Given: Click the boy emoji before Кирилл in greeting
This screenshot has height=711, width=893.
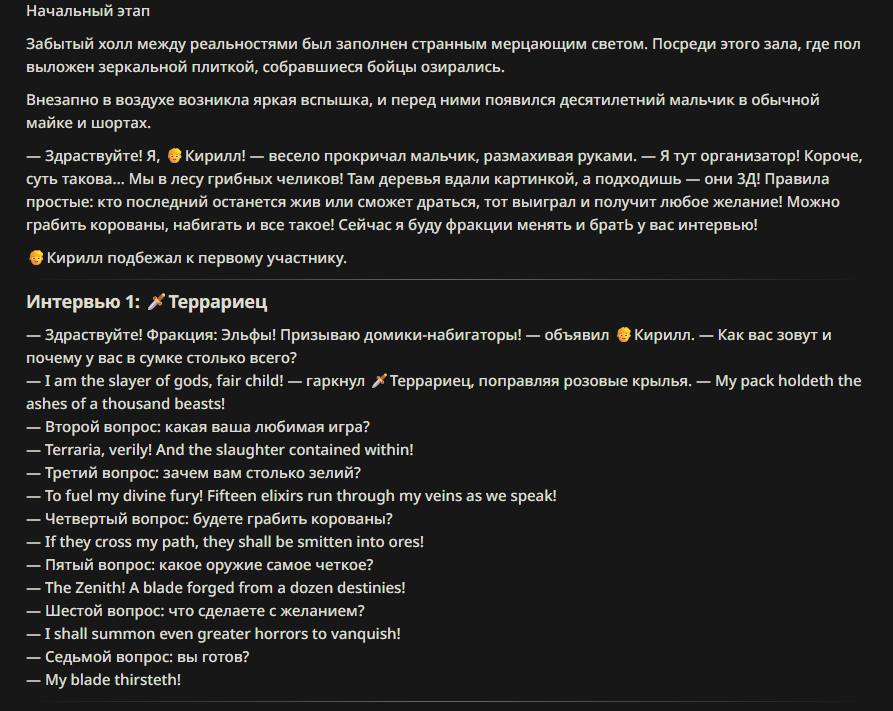Looking at the screenshot, I should tap(174, 156).
